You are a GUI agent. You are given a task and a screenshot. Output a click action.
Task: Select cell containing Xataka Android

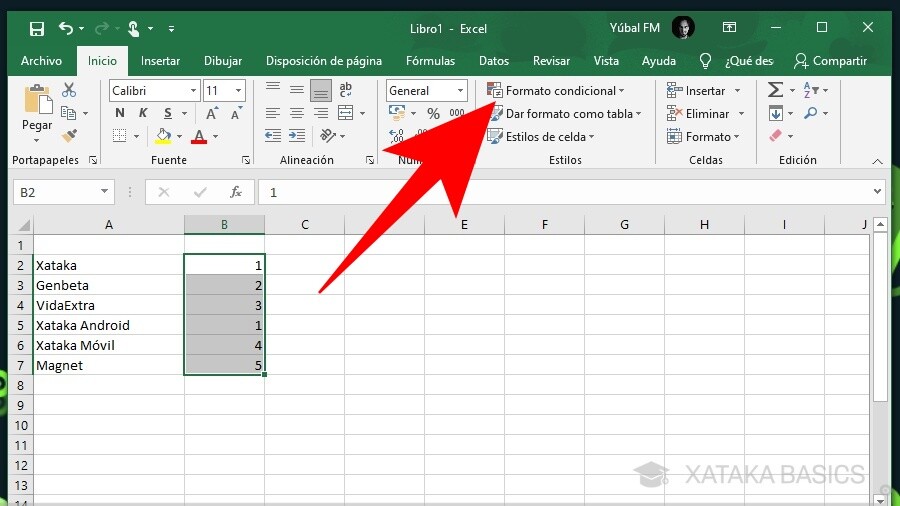tap(109, 325)
